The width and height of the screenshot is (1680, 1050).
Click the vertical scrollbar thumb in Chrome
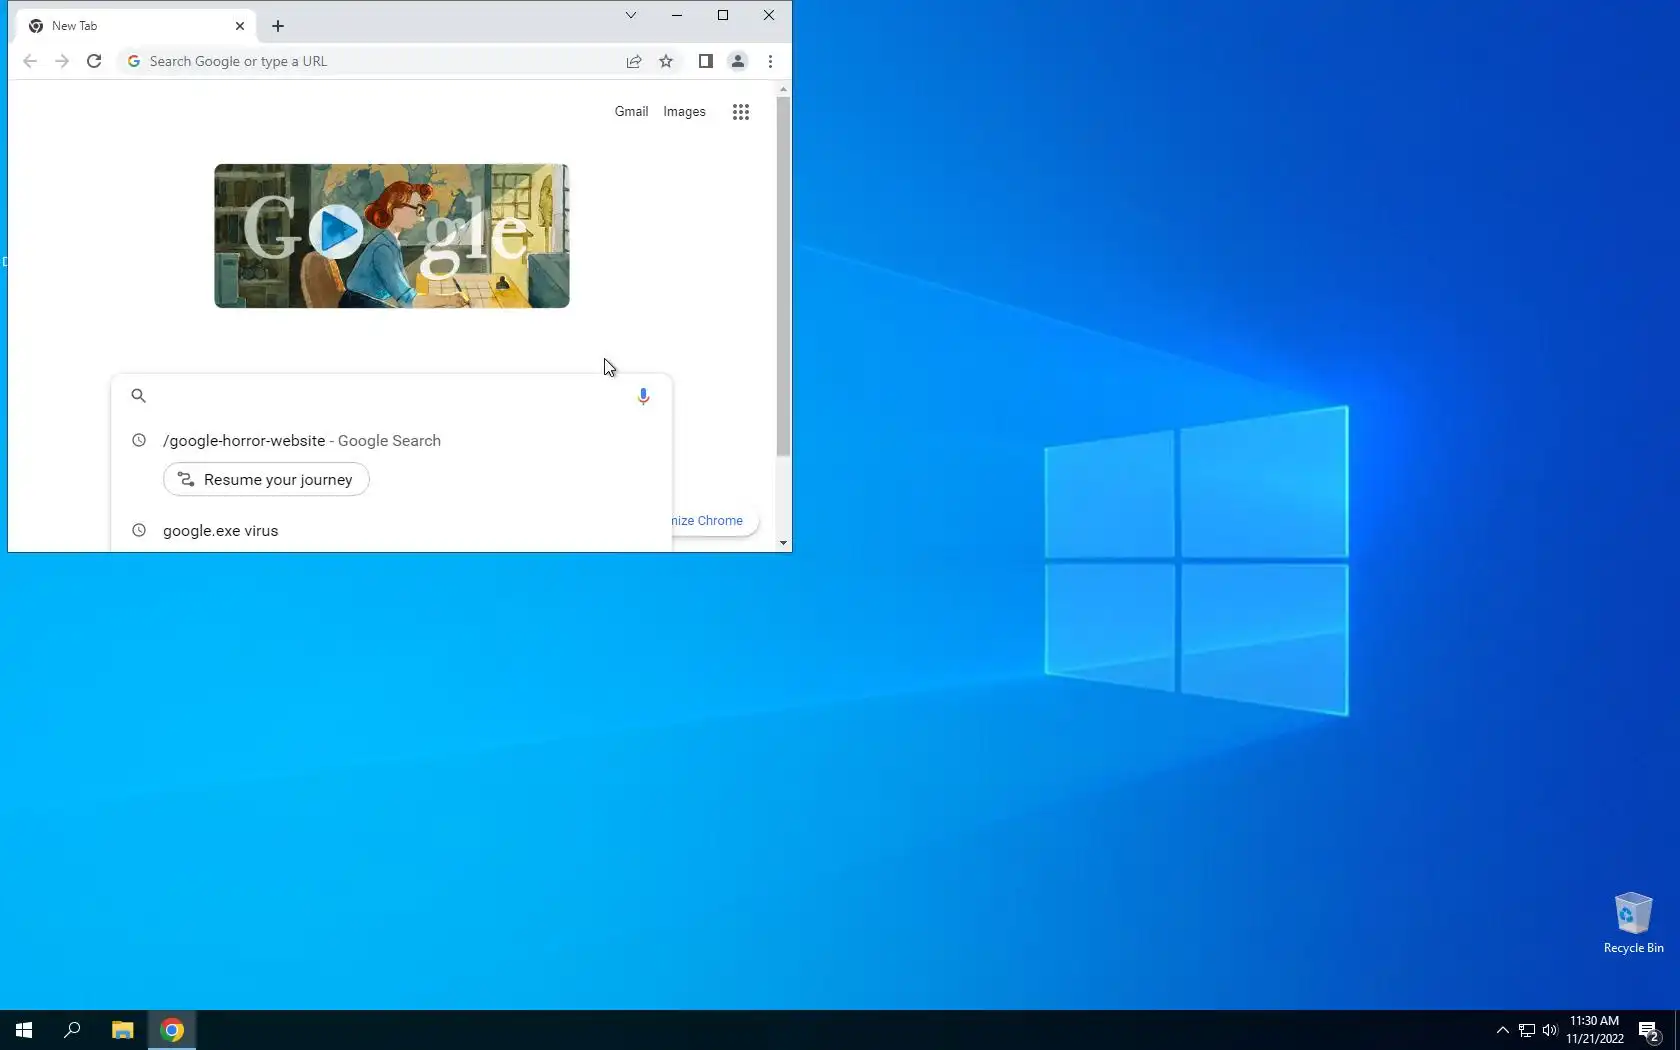(x=783, y=277)
